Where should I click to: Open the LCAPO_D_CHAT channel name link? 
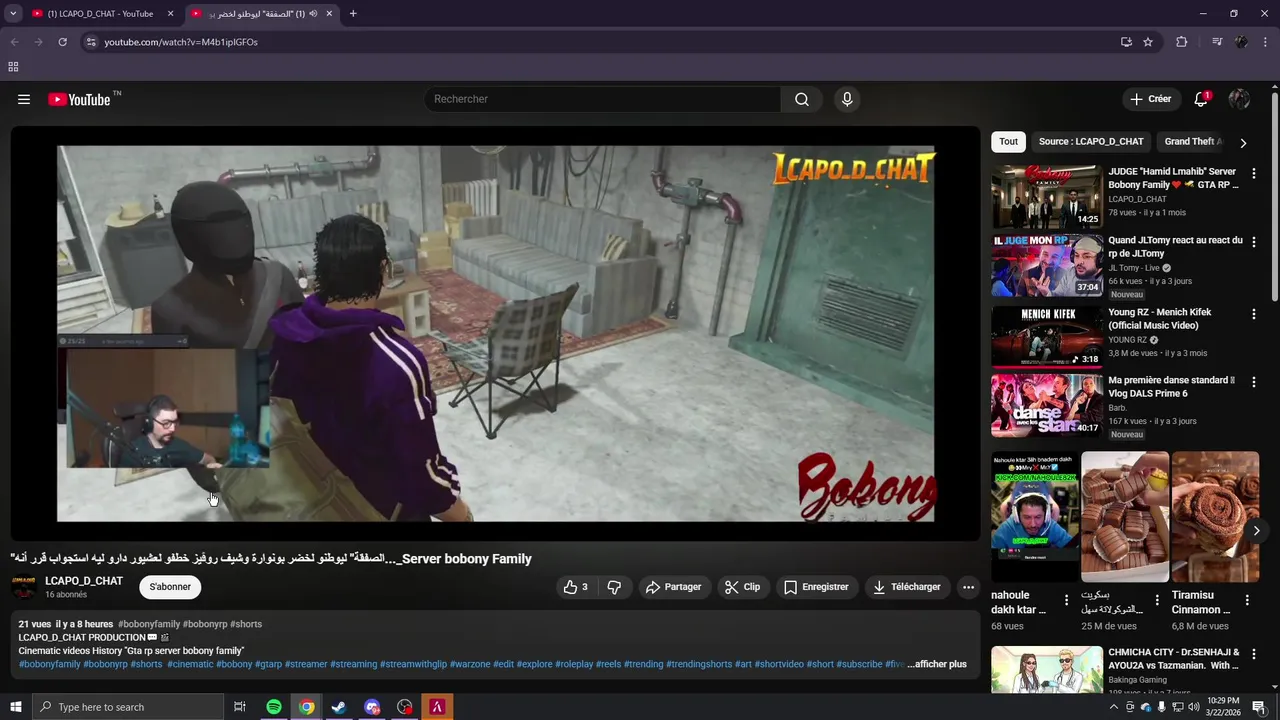click(84, 581)
